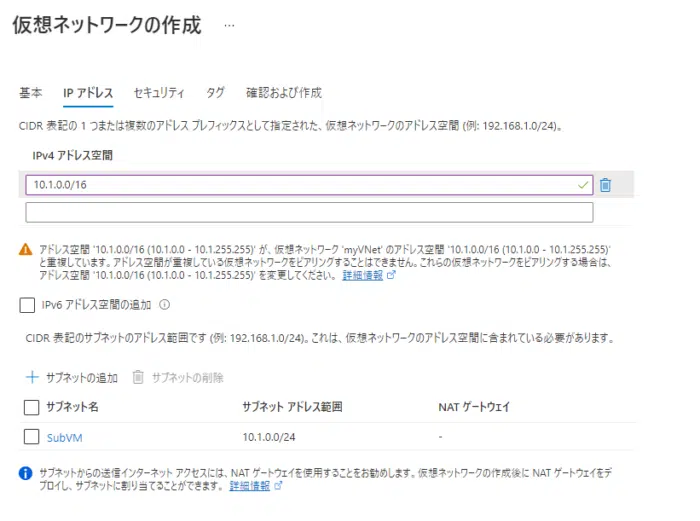
Task: Click the empty IPv4 address space field
Action: (309, 212)
